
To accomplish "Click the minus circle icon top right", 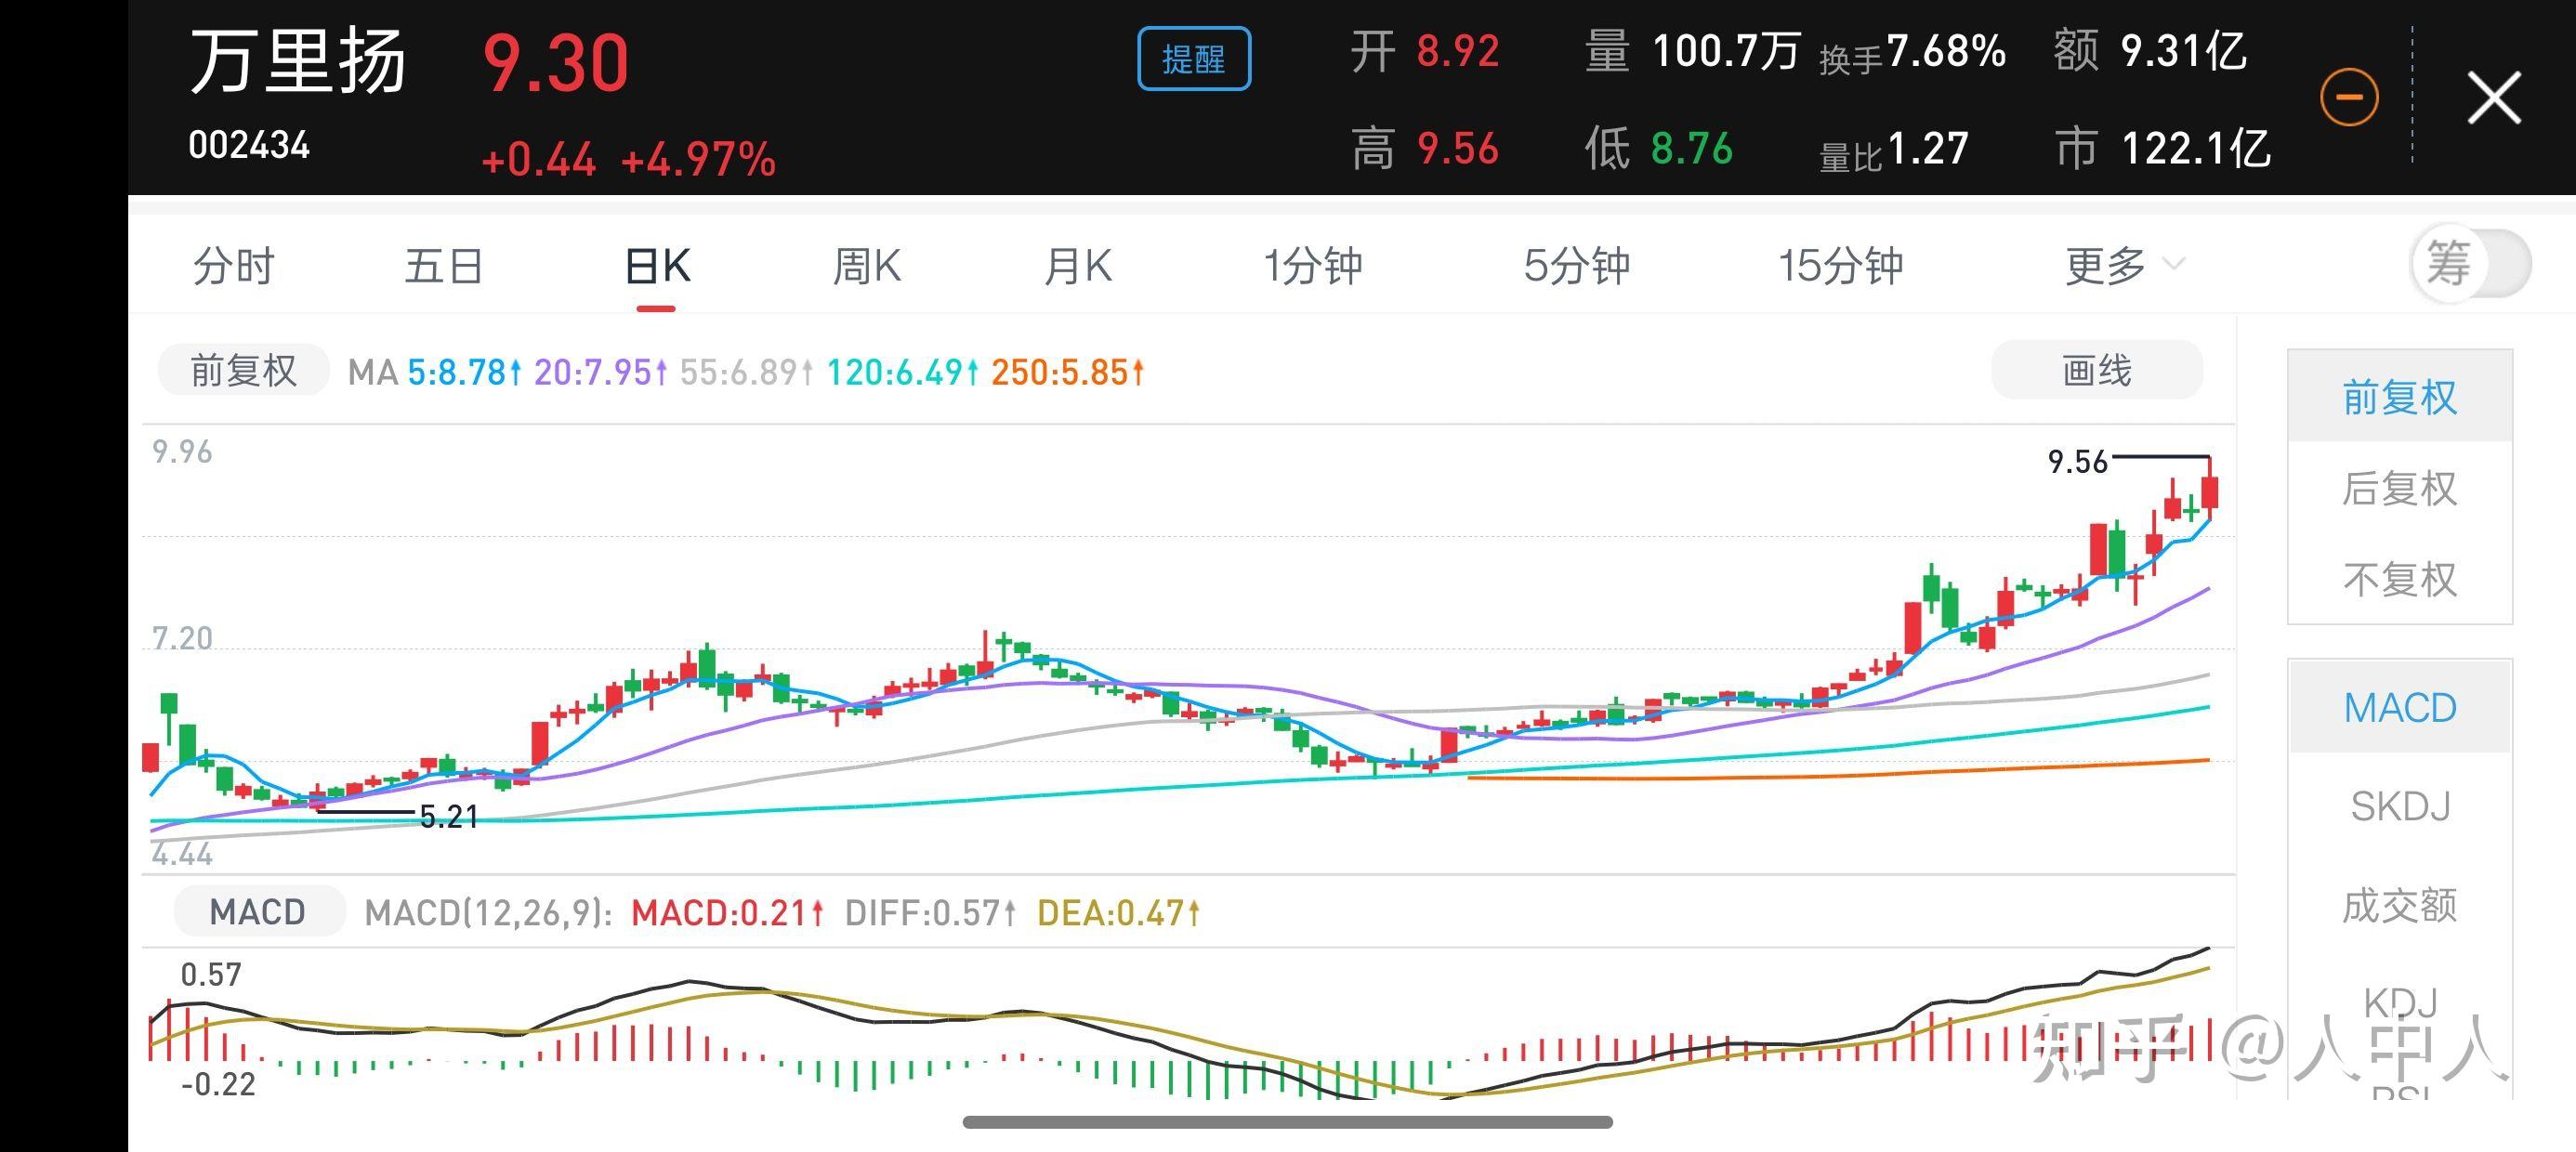I will (2349, 95).
